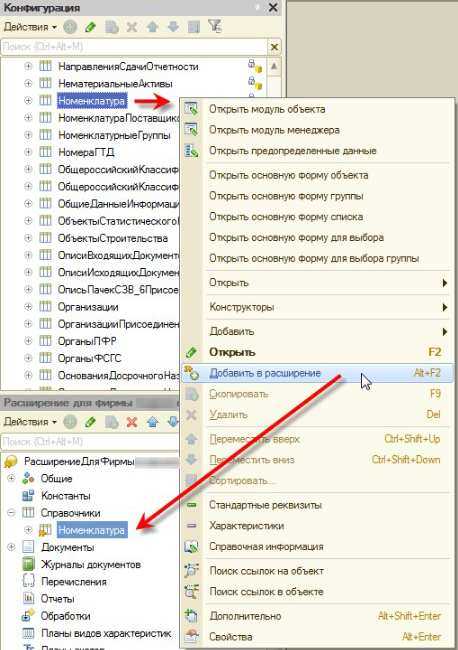Collapse the Справочники node
Screen dimensions: 458x650
tap(11, 513)
